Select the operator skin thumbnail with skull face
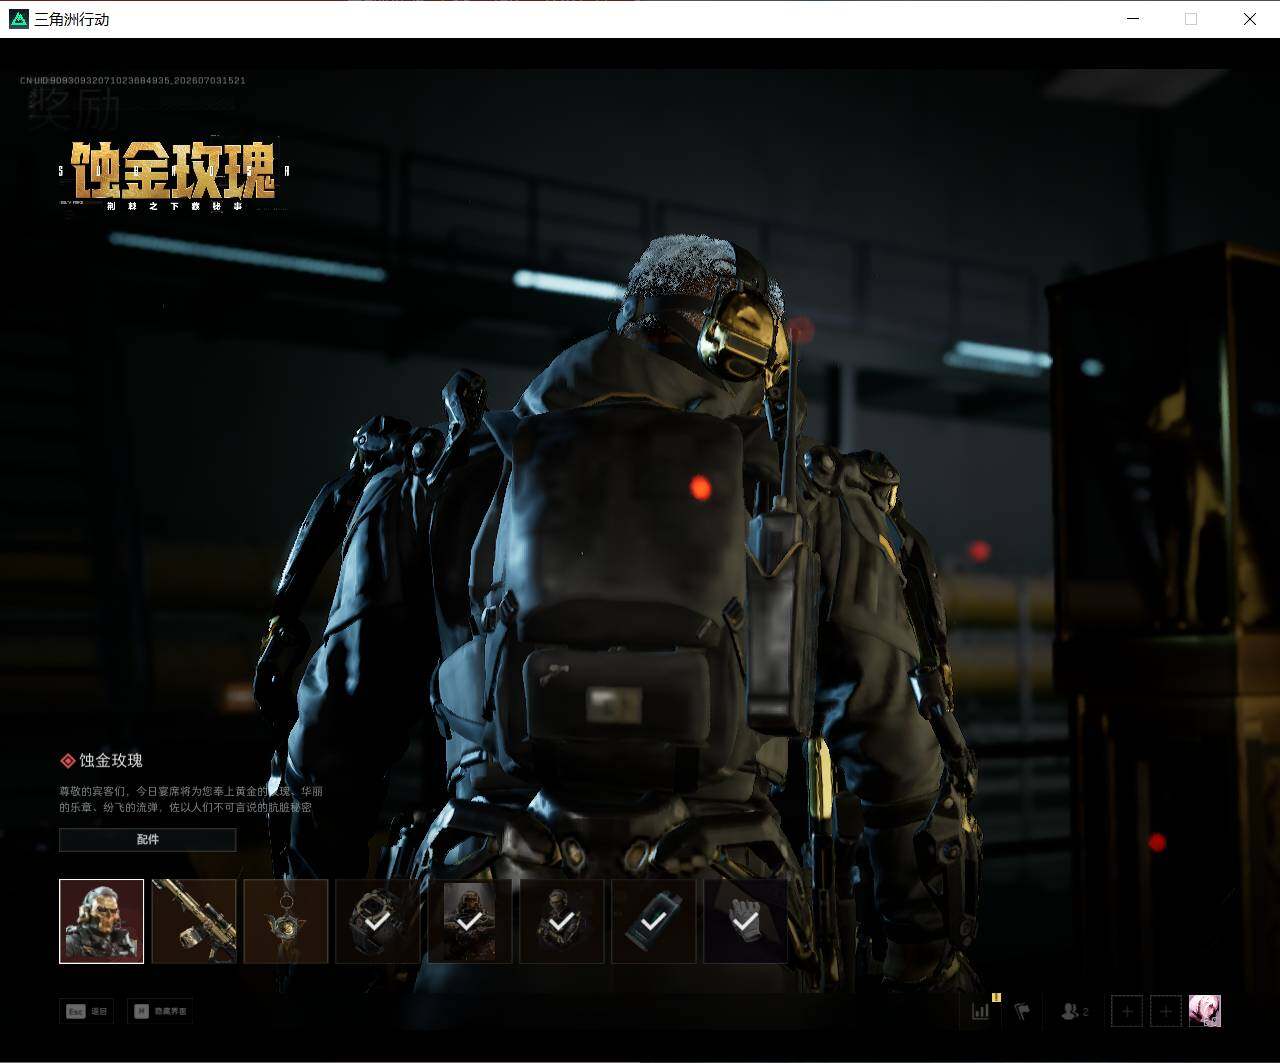The width and height of the screenshot is (1280, 1063). (x=101, y=921)
